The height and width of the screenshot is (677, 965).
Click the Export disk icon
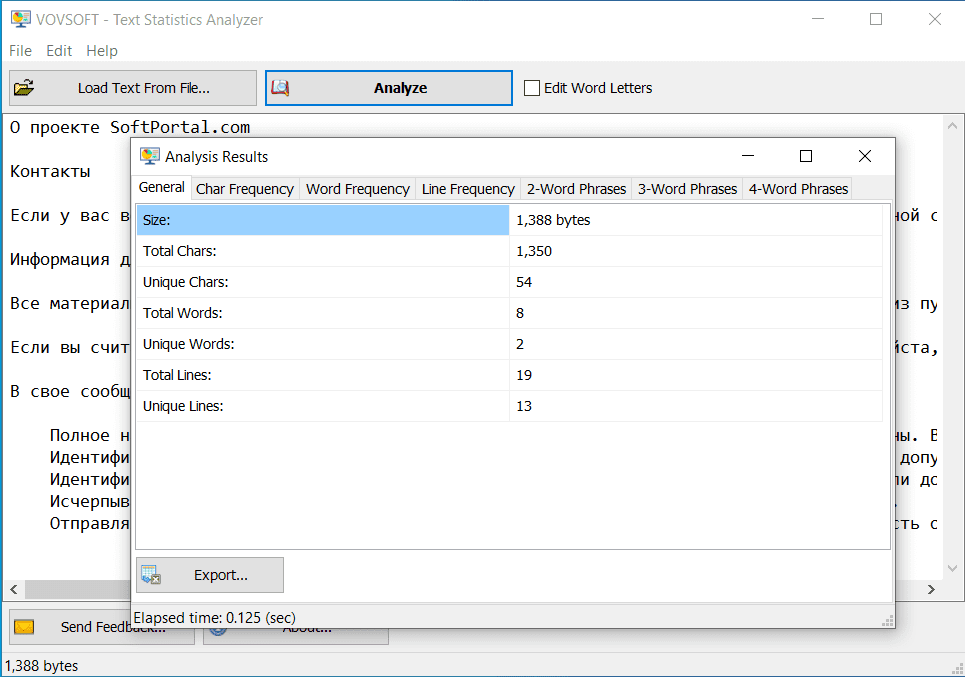pos(151,574)
